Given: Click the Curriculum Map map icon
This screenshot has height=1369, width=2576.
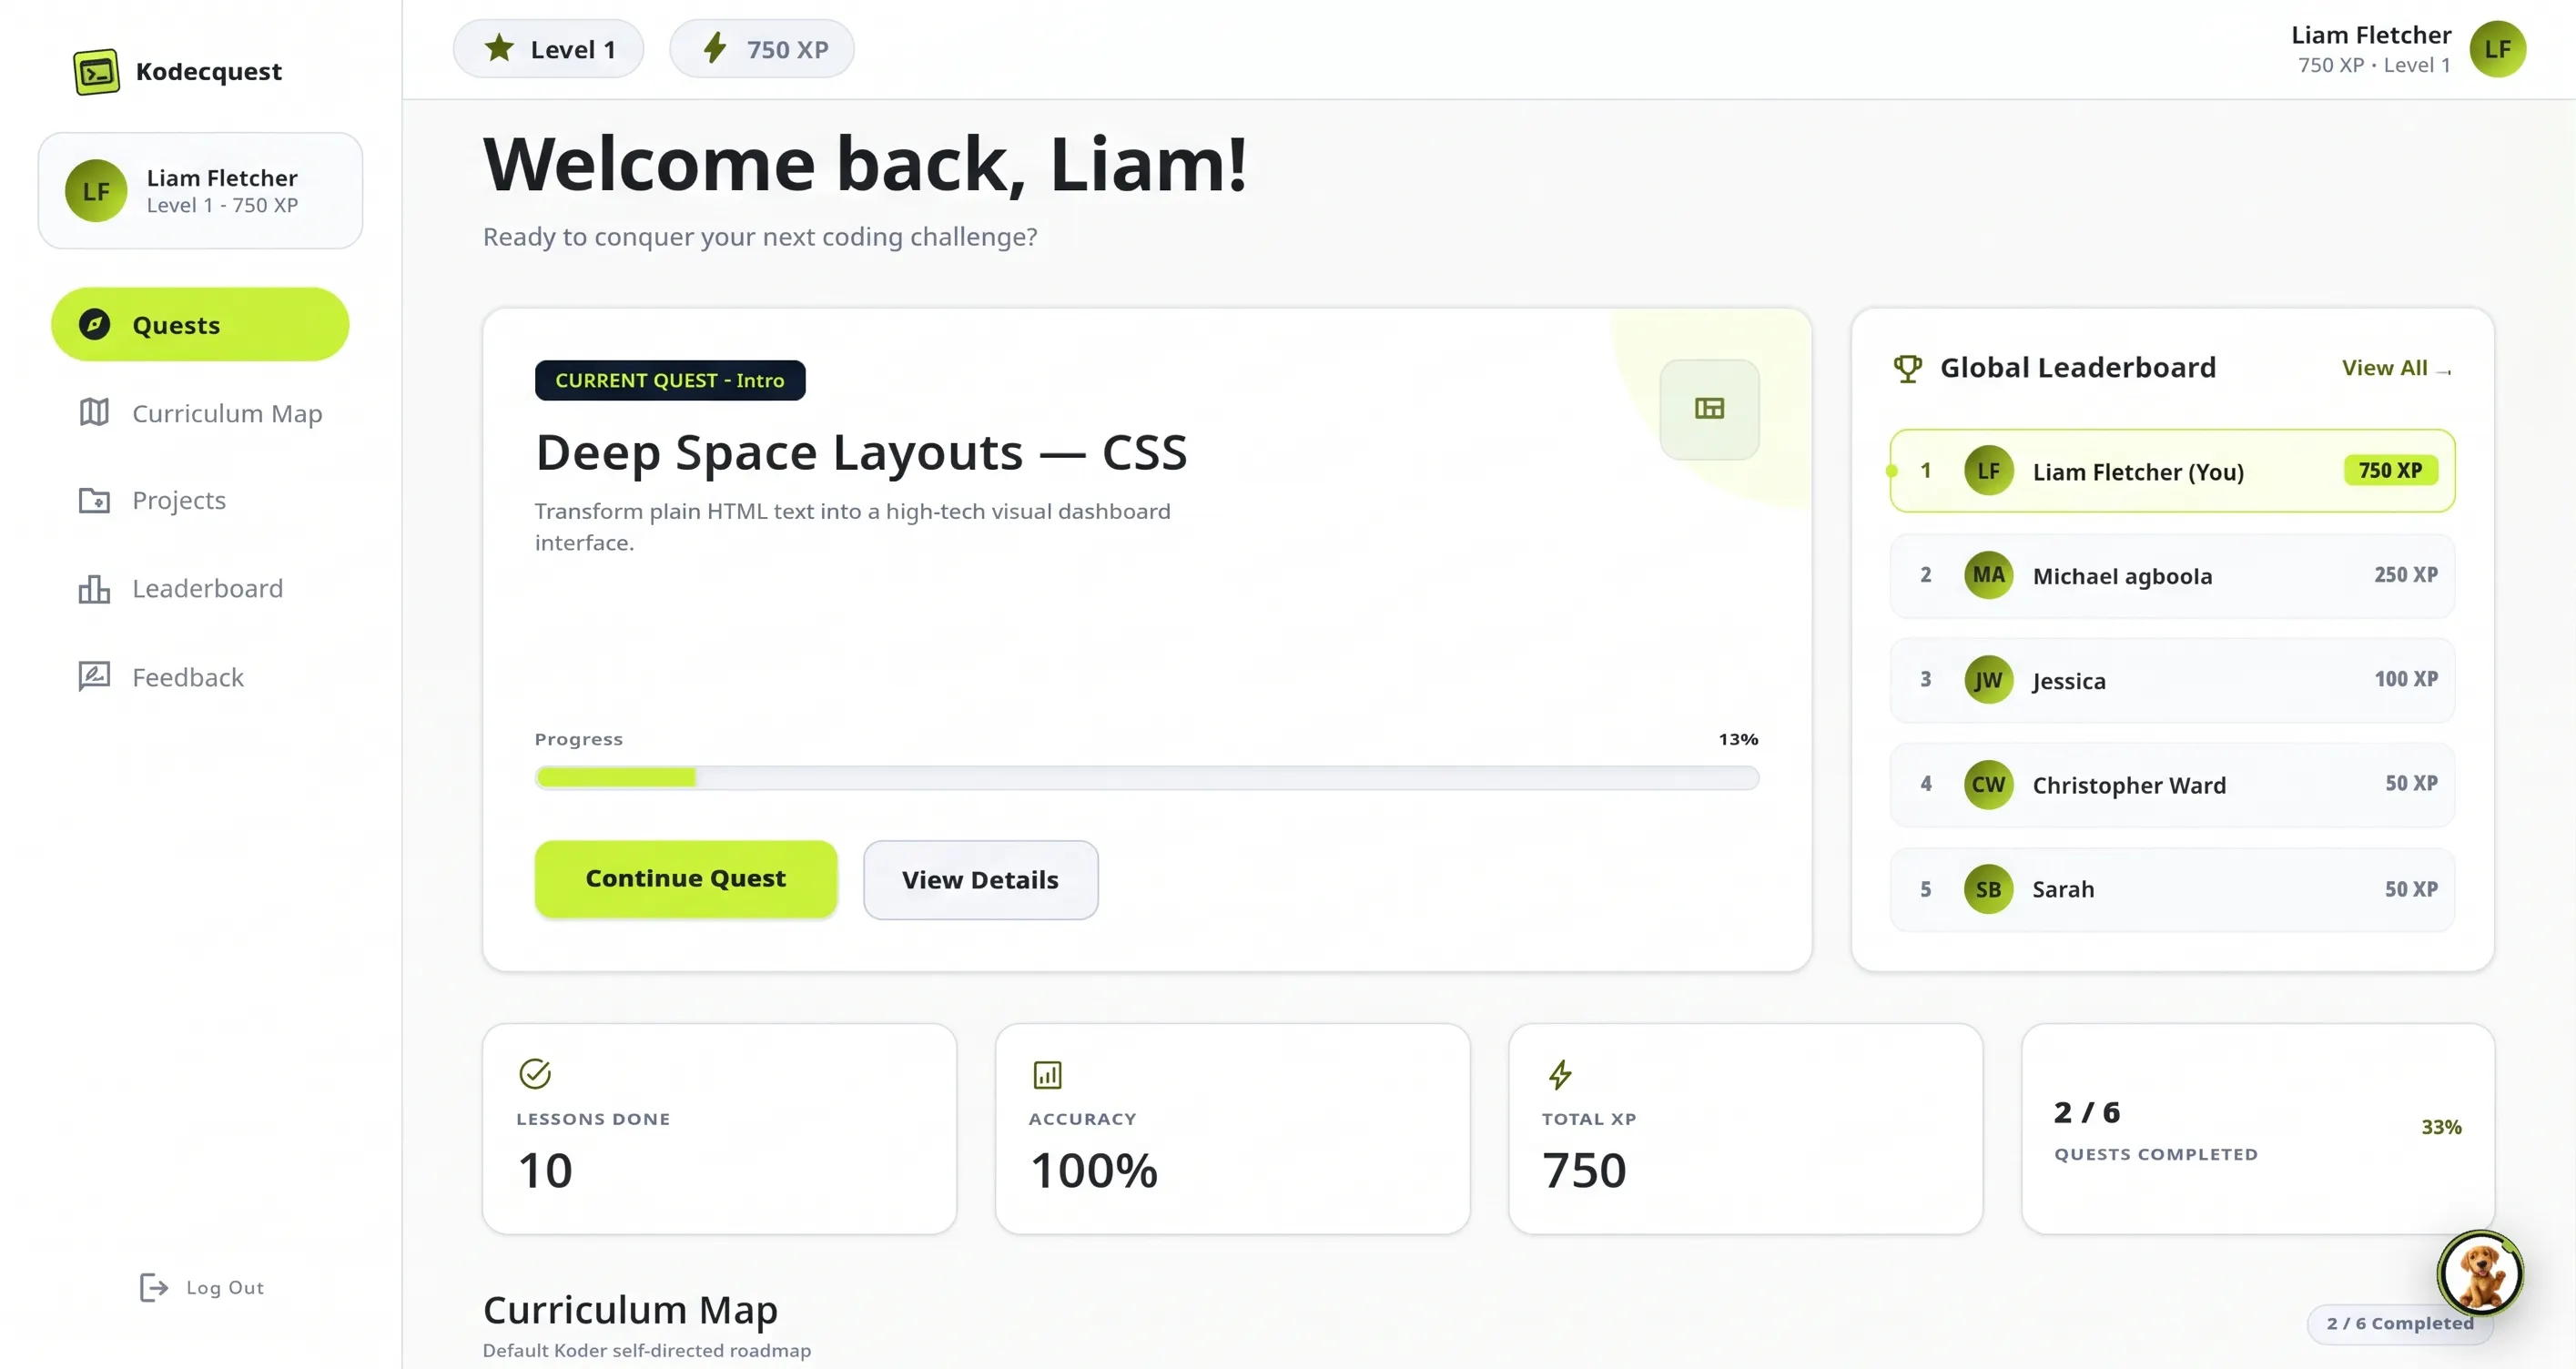Looking at the screenshot, I should (x=94, y=412).
